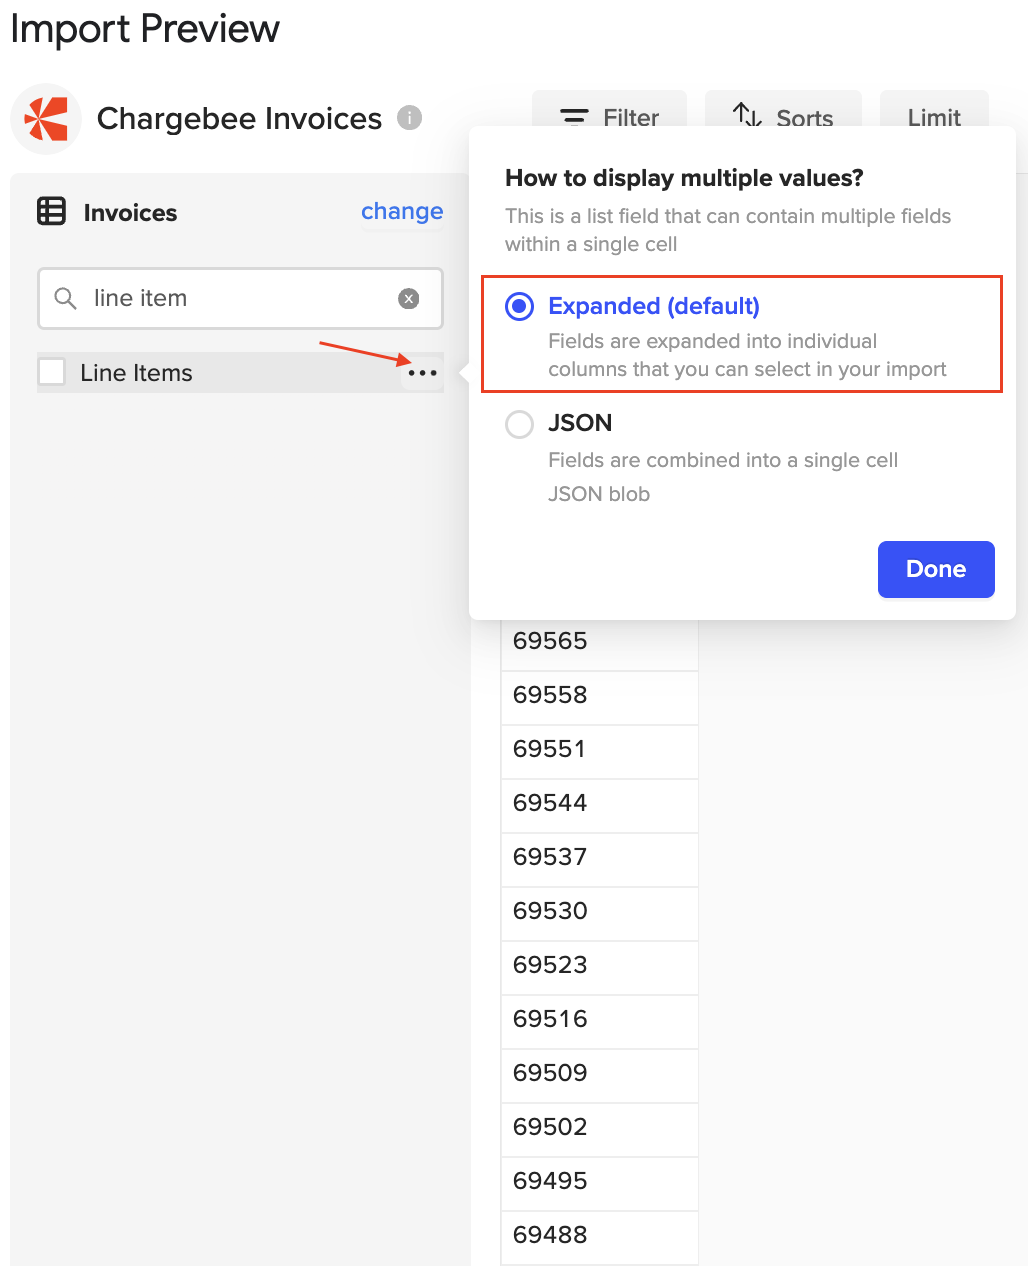Viewport: 1028px width, 1266px height.
Task: Select the cell with value 69530
Action: 598,911
